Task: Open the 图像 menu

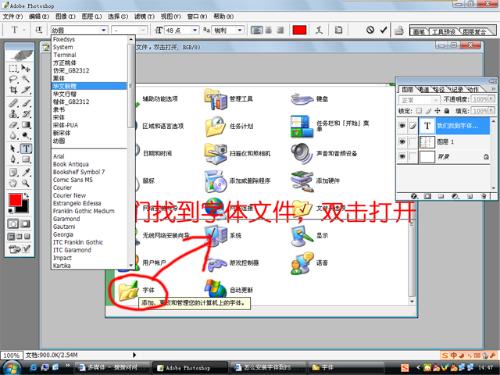Action: pos(65,16)
